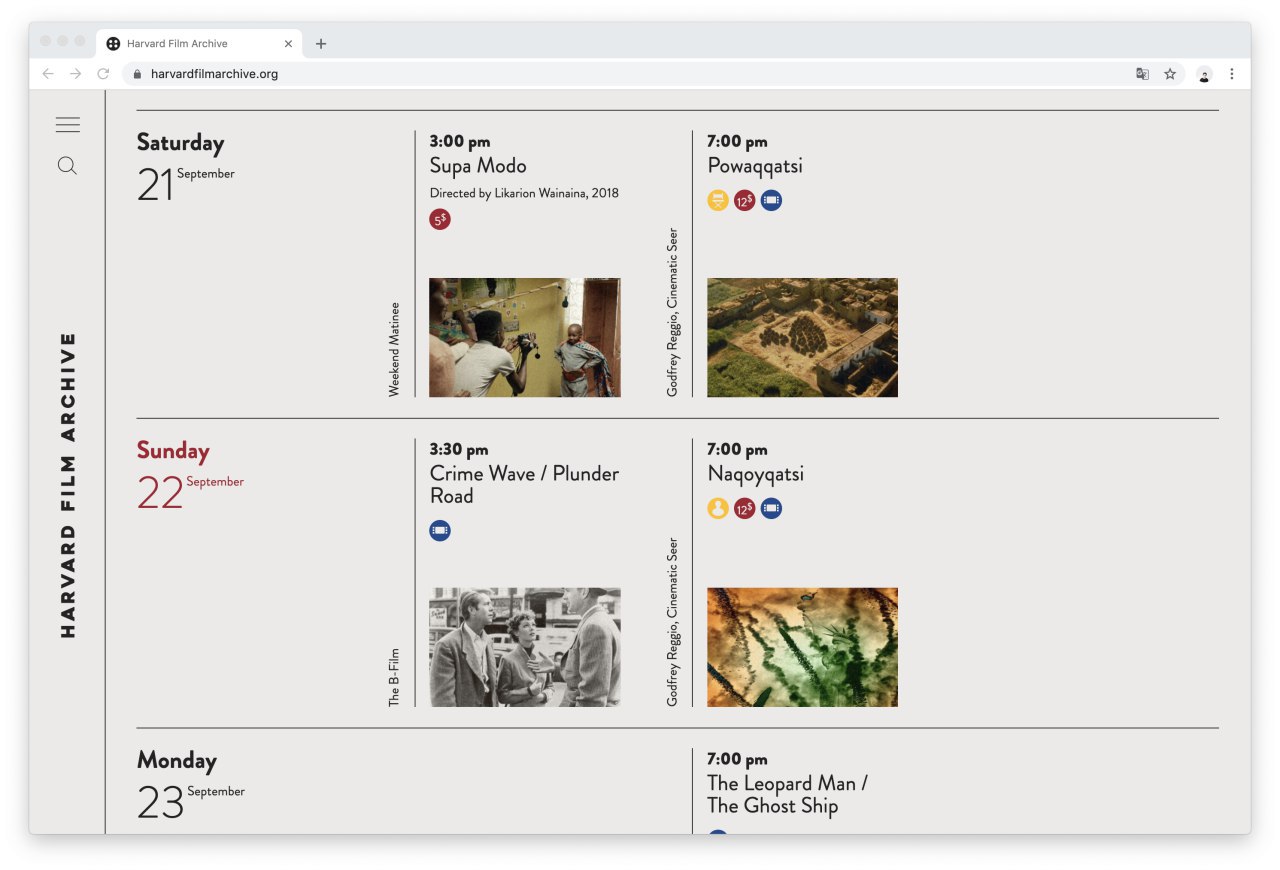This screenshot has width=1280, height=870.
Task: Click the $5 price icon under Supa Modo
Action: click(x=440, y=219)
